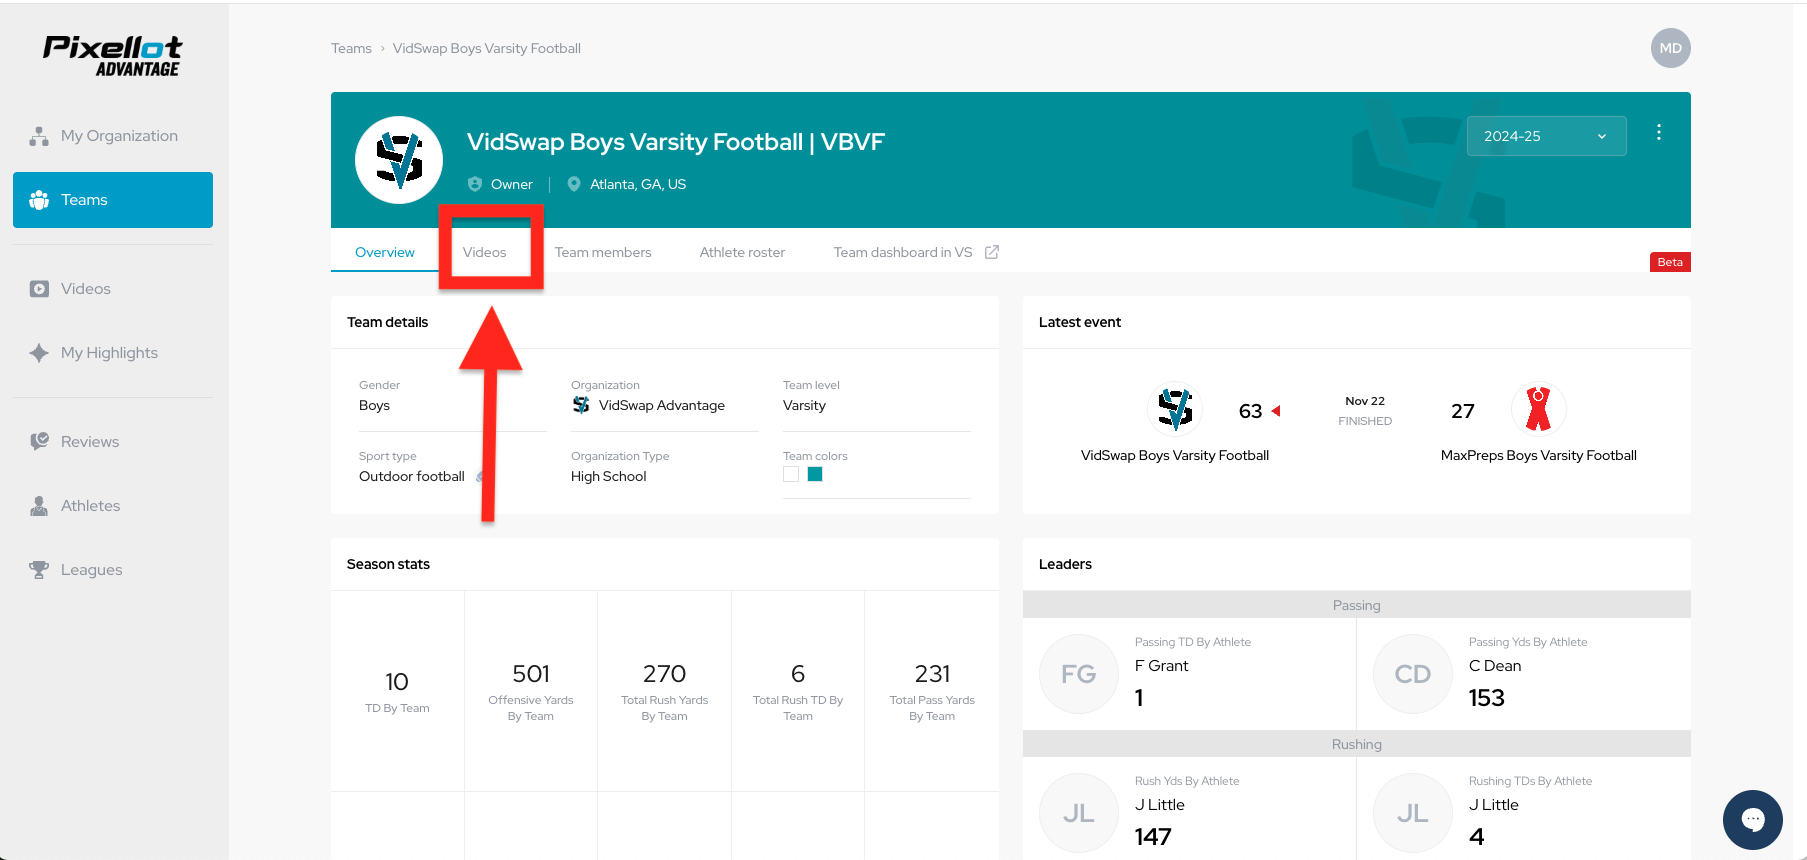1807x860 pixels.
Task: Click the F Grant leader name
Action: coord(1162,666)
